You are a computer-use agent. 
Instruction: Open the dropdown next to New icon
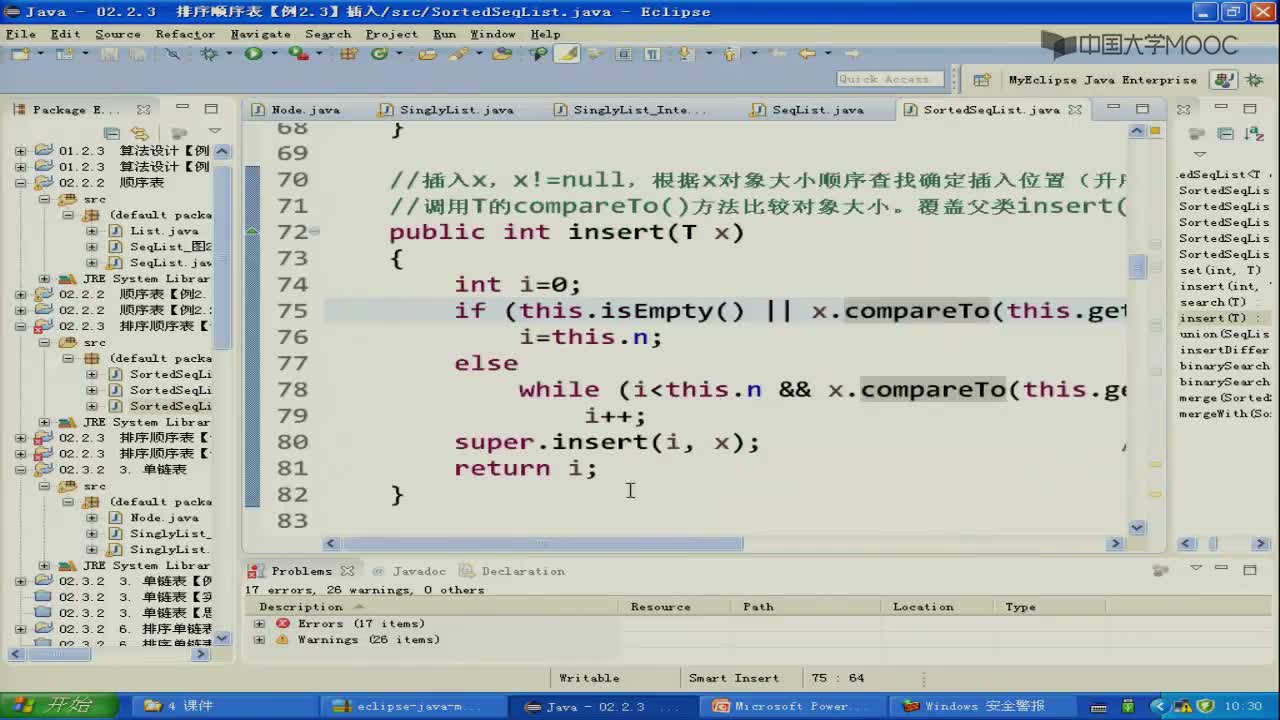(x=40, y=54)
